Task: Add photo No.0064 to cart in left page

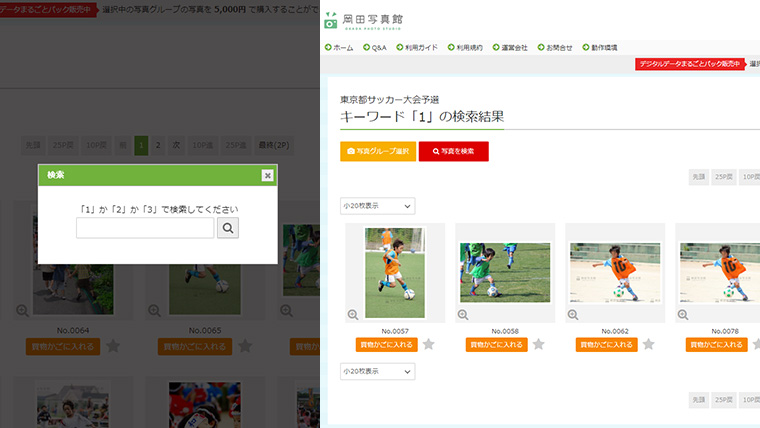Action: point(63,347)
